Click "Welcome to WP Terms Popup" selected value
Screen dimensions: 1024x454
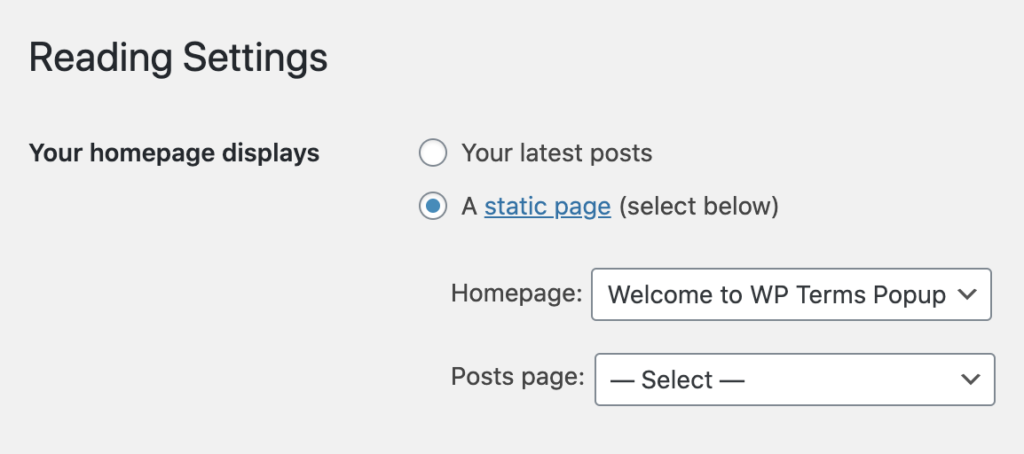tap(776, 295)
